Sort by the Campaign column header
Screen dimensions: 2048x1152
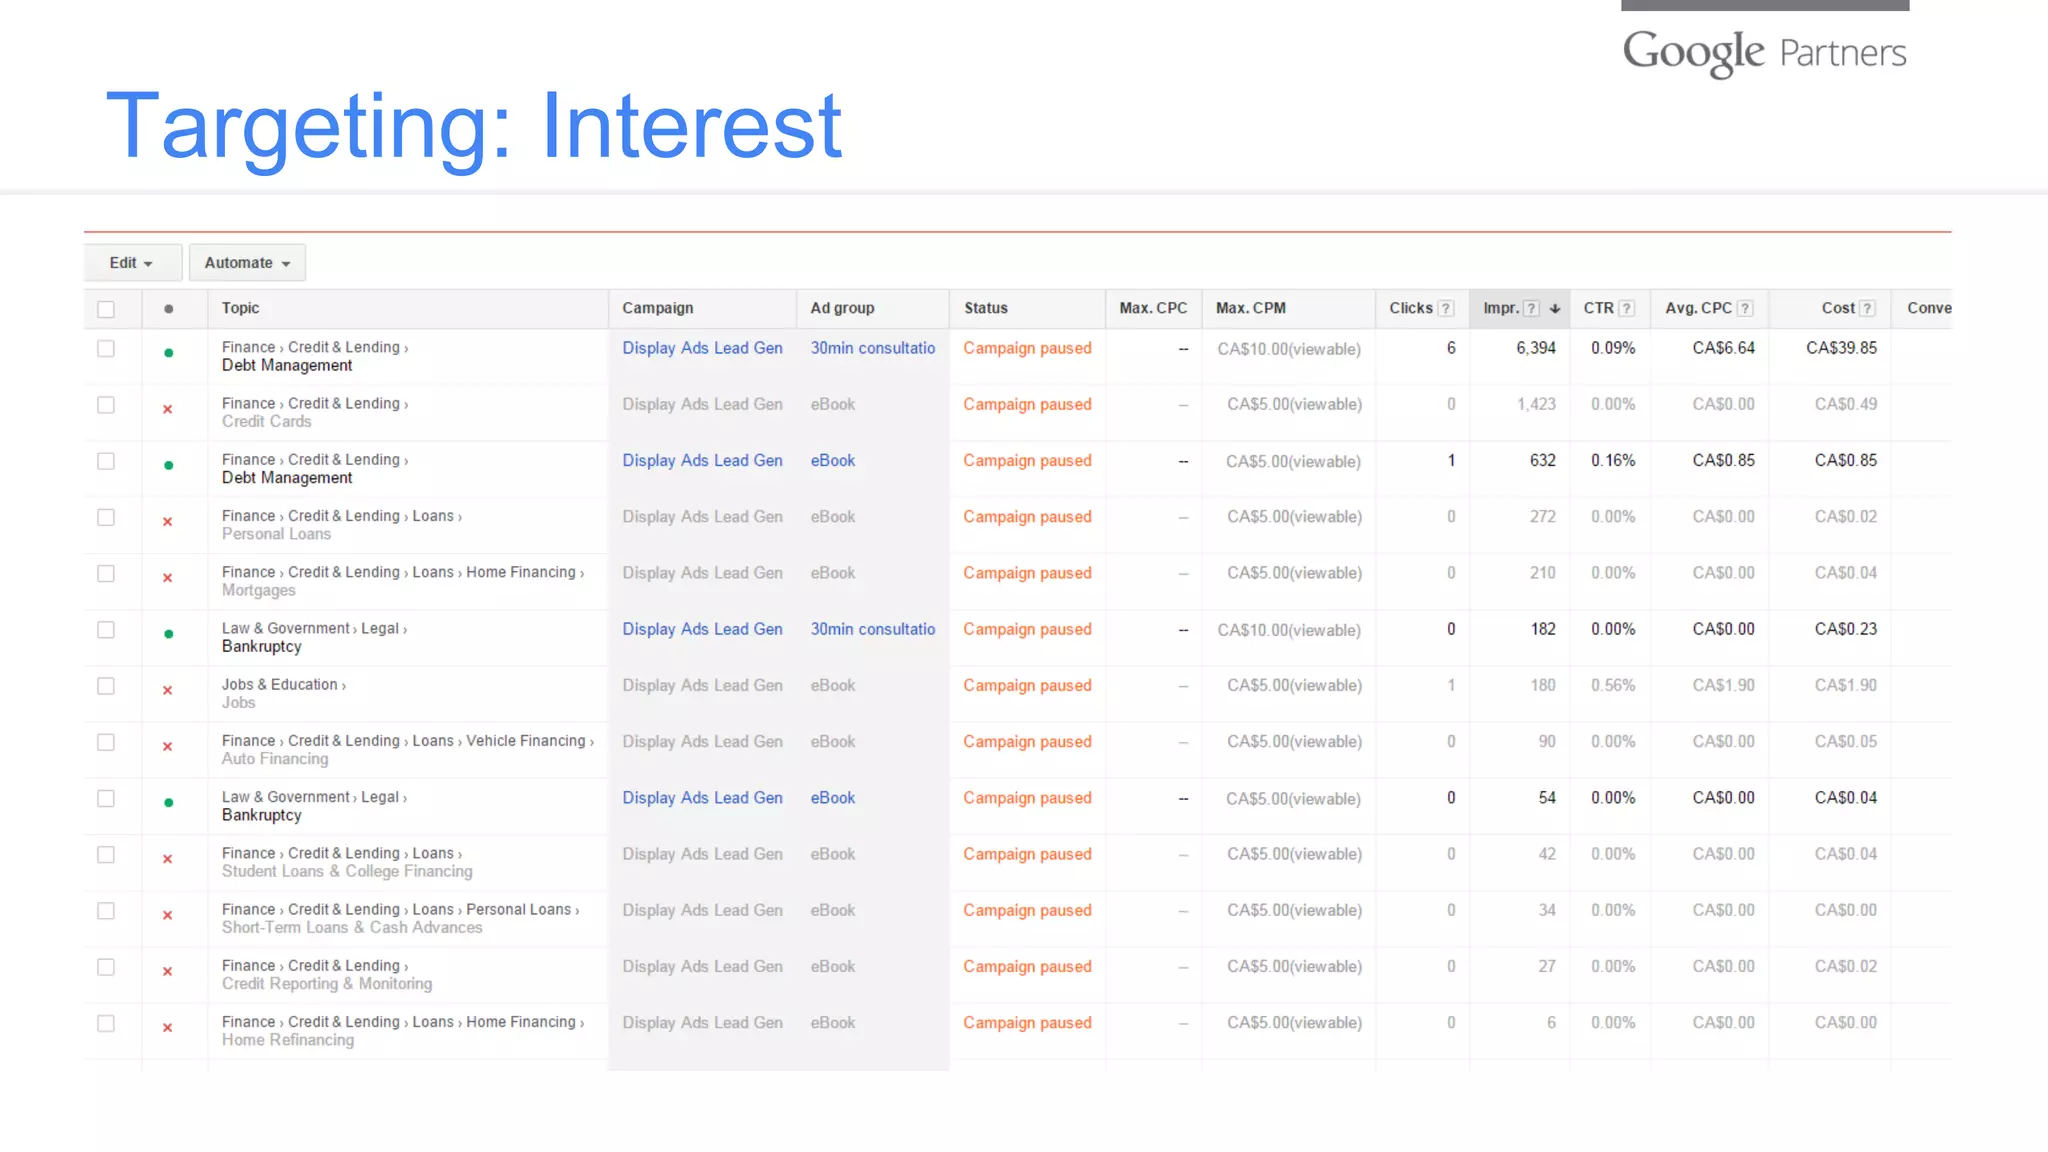click(657, 308)
